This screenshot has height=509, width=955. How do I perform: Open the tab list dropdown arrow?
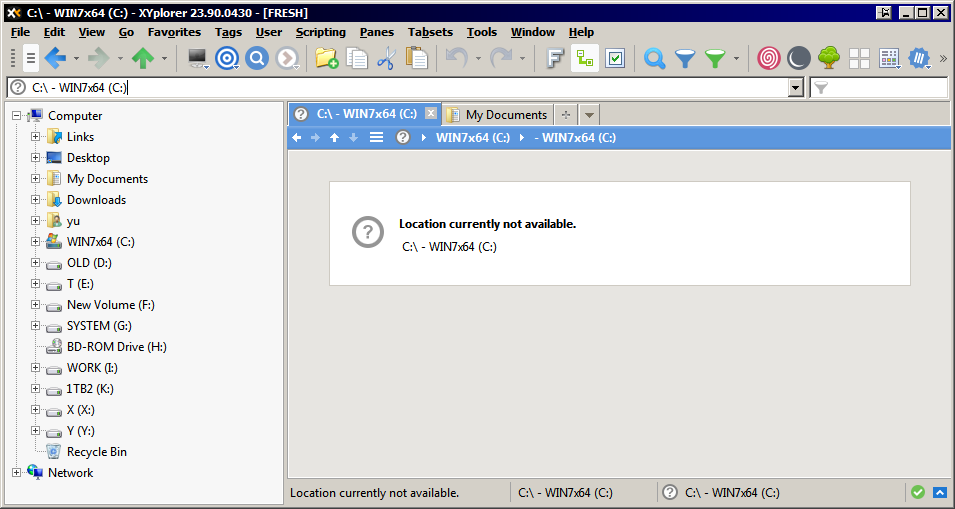[x=589, y=114]
